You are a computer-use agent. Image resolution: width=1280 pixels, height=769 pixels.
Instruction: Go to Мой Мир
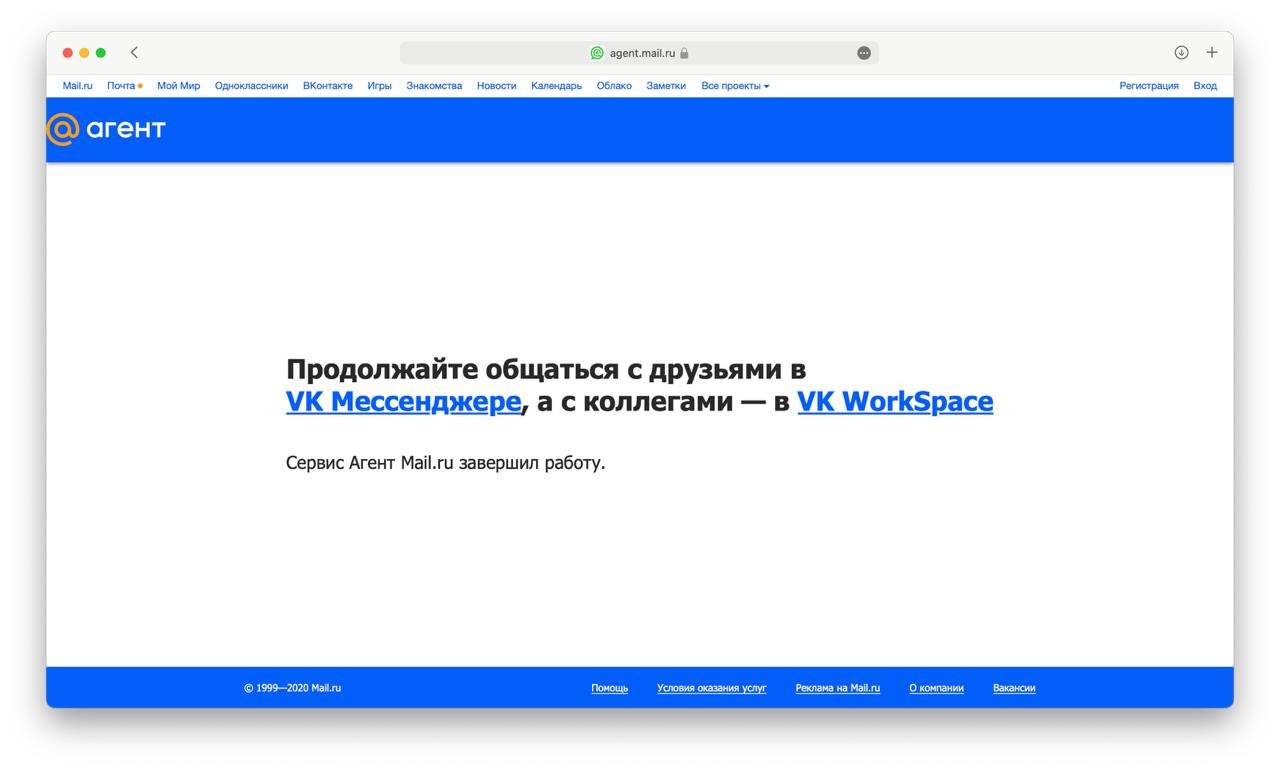(x=178, y=86)
